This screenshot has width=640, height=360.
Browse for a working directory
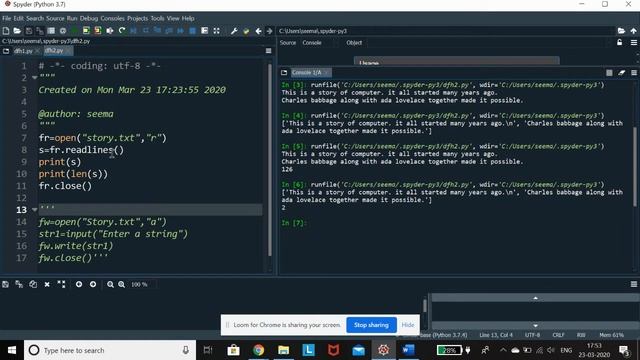click(x=621, y=31)
